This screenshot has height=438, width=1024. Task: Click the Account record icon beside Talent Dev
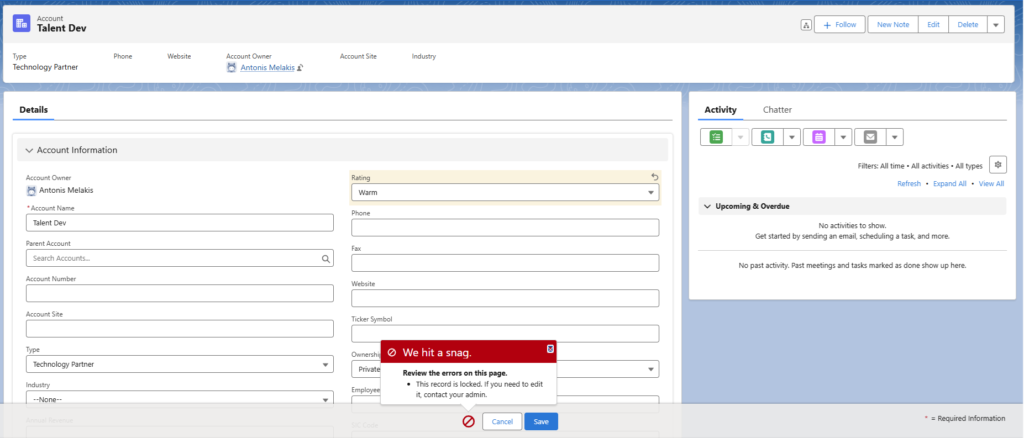tap(22, 23)
